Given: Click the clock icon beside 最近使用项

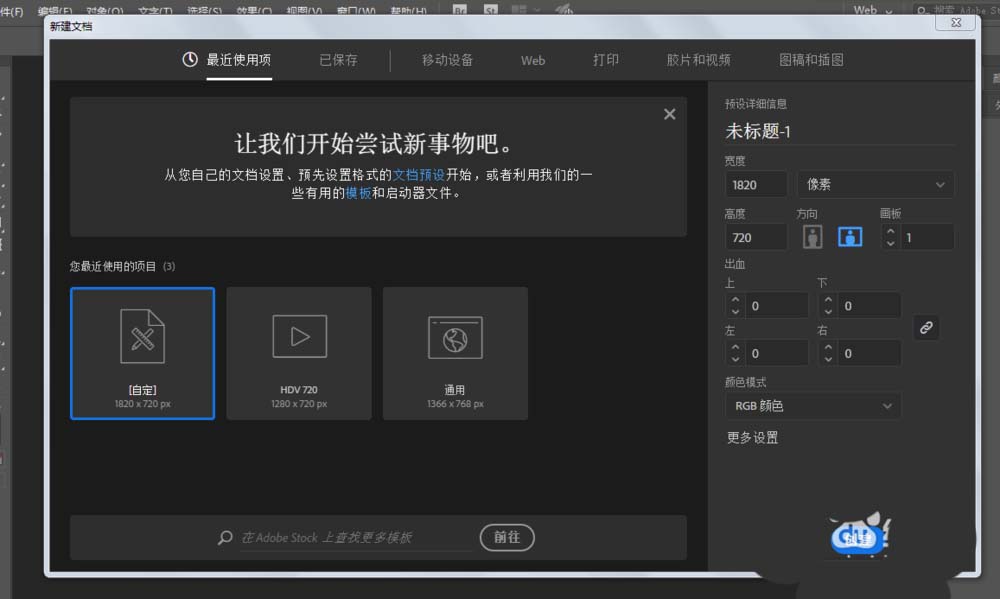Looking at the screenshot, I should (189, 59).
